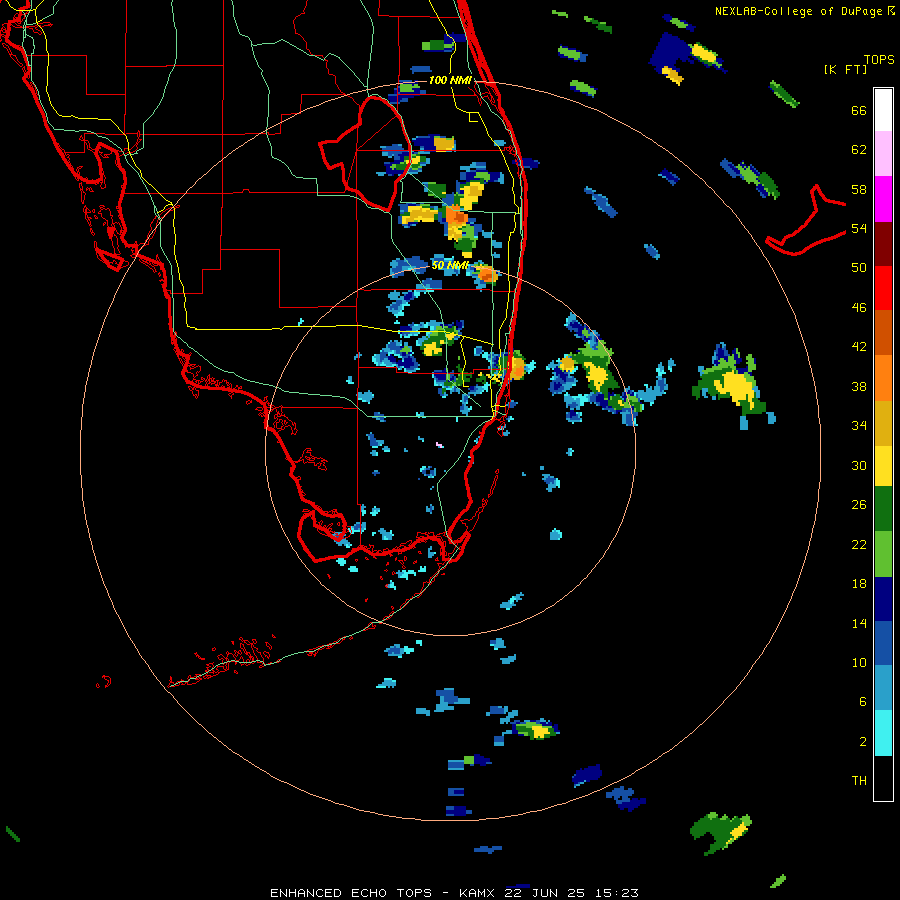
Task: Click the 46 value on the scale
Action: click(859, 308)
